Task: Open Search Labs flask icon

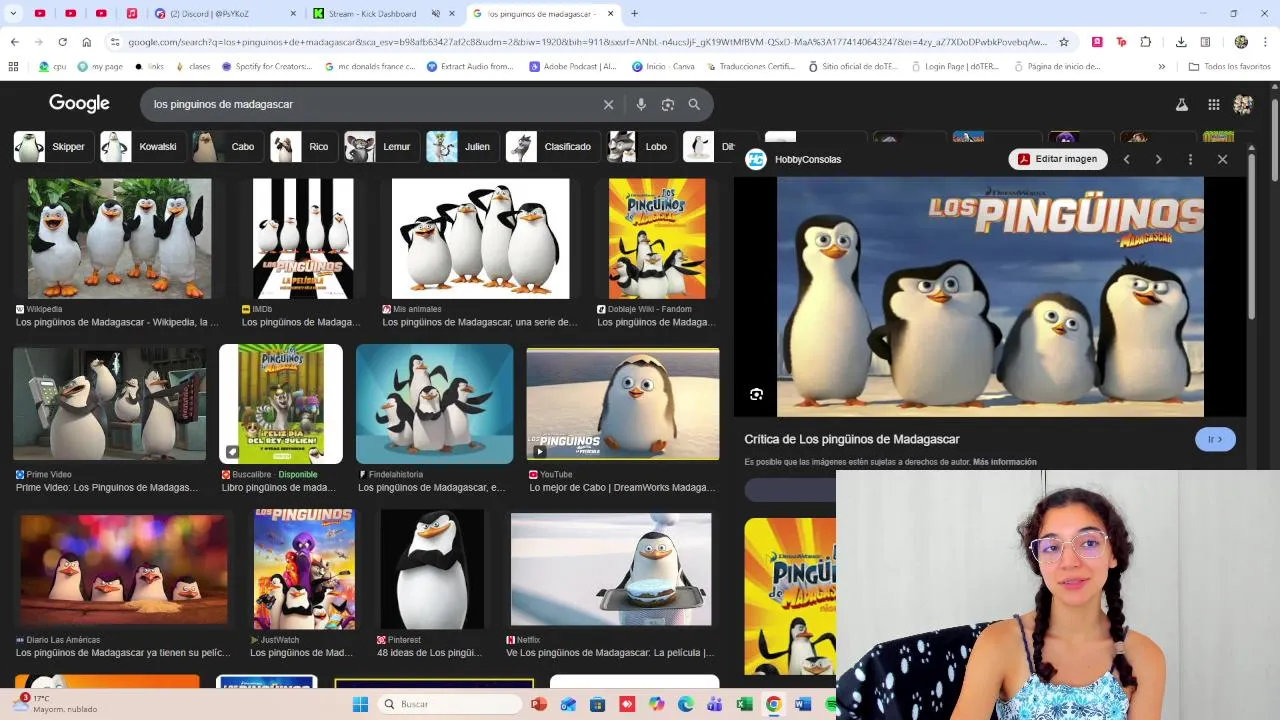Action: click(1181, 104)
